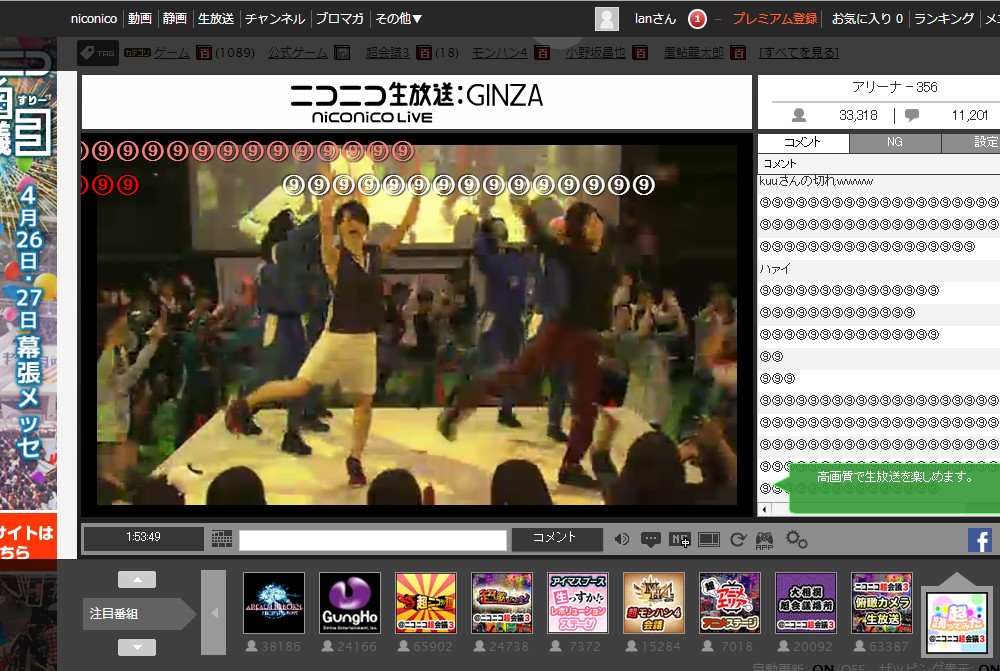Open dictionary icon next to モンハン4 tag
This screenshot has height=671, width=1000.
(541, 53)
